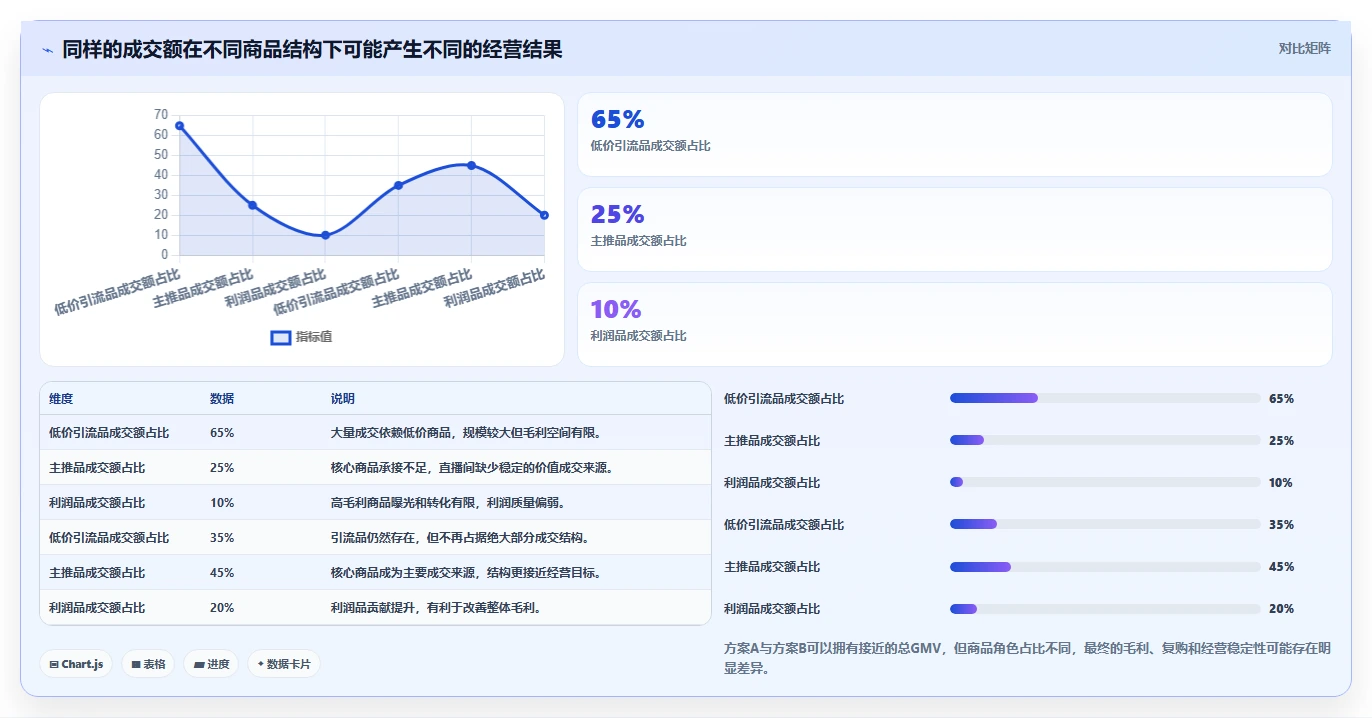Toggle the 指标值 legend item under the chart

[x=302, y=337]
